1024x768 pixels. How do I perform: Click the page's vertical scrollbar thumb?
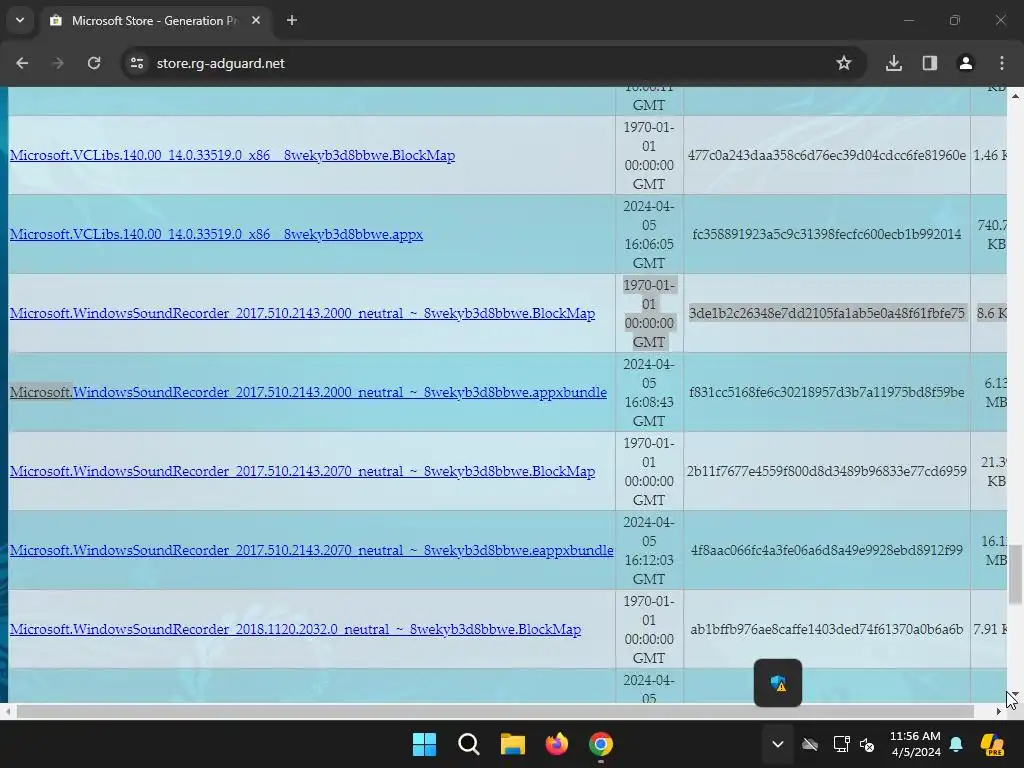pos(1016,575)
